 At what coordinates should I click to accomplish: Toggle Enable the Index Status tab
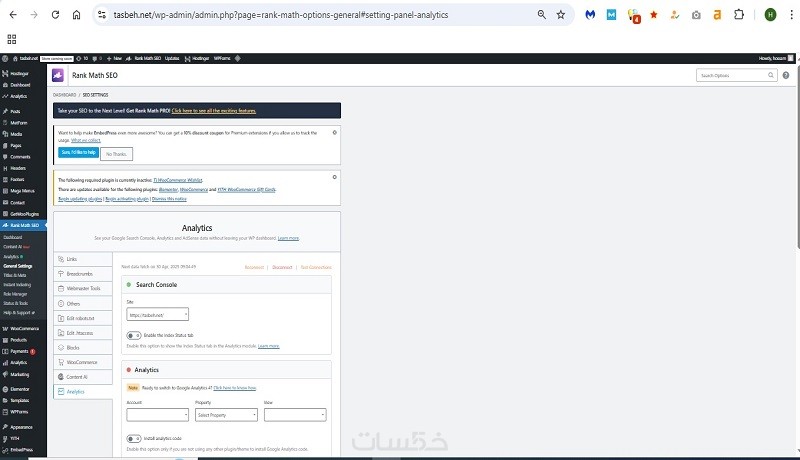pyautogui.click(x=134, y=336)
